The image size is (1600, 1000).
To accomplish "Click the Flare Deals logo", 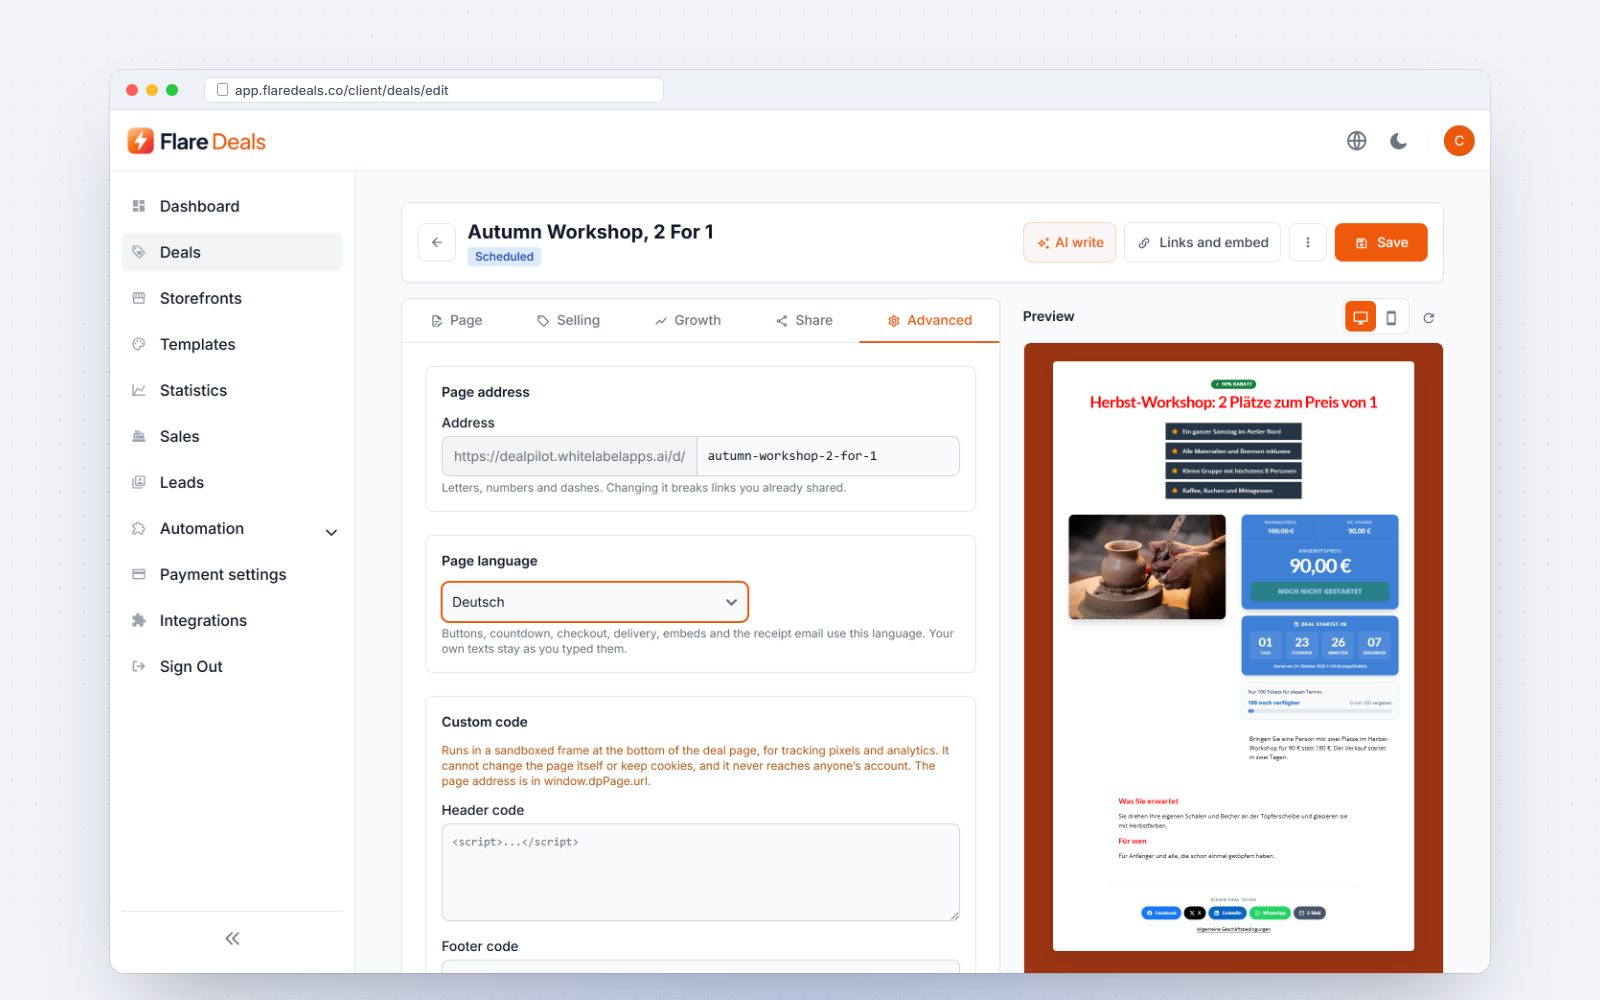I will coord(197,141).
